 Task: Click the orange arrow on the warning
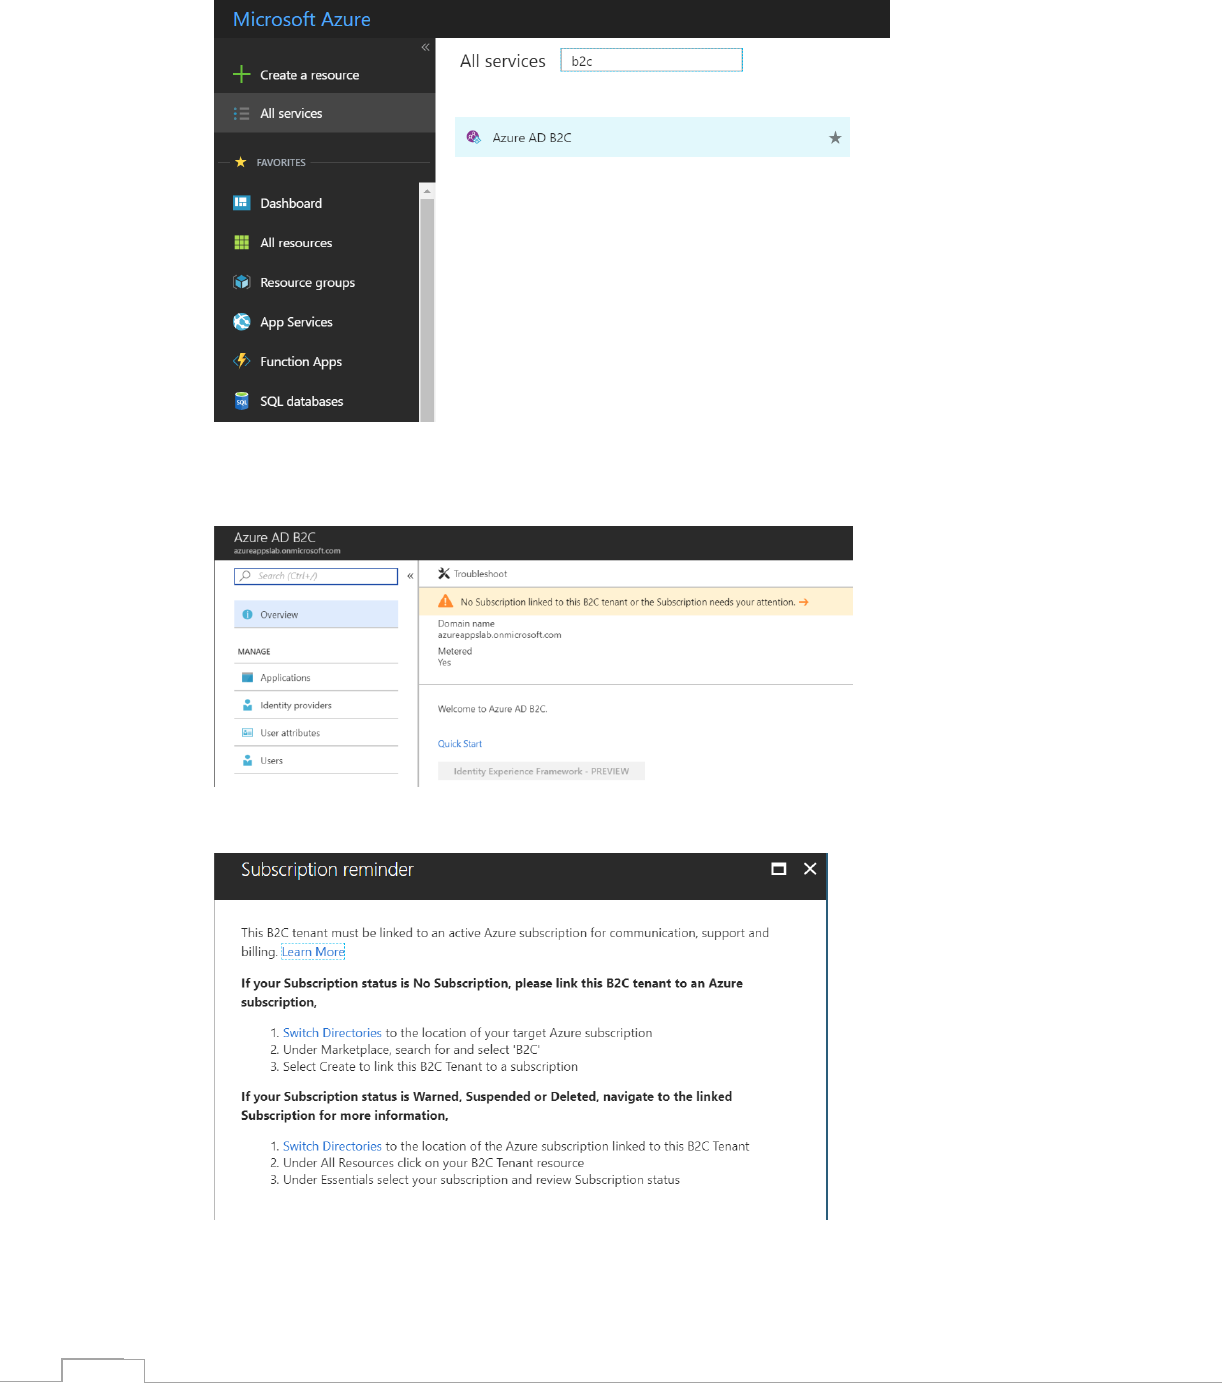803,602
